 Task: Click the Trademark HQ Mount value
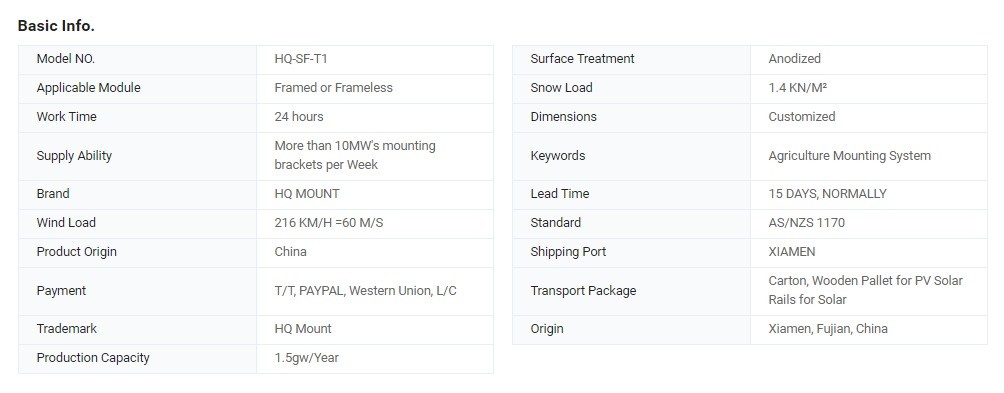(x=304, y=329)
